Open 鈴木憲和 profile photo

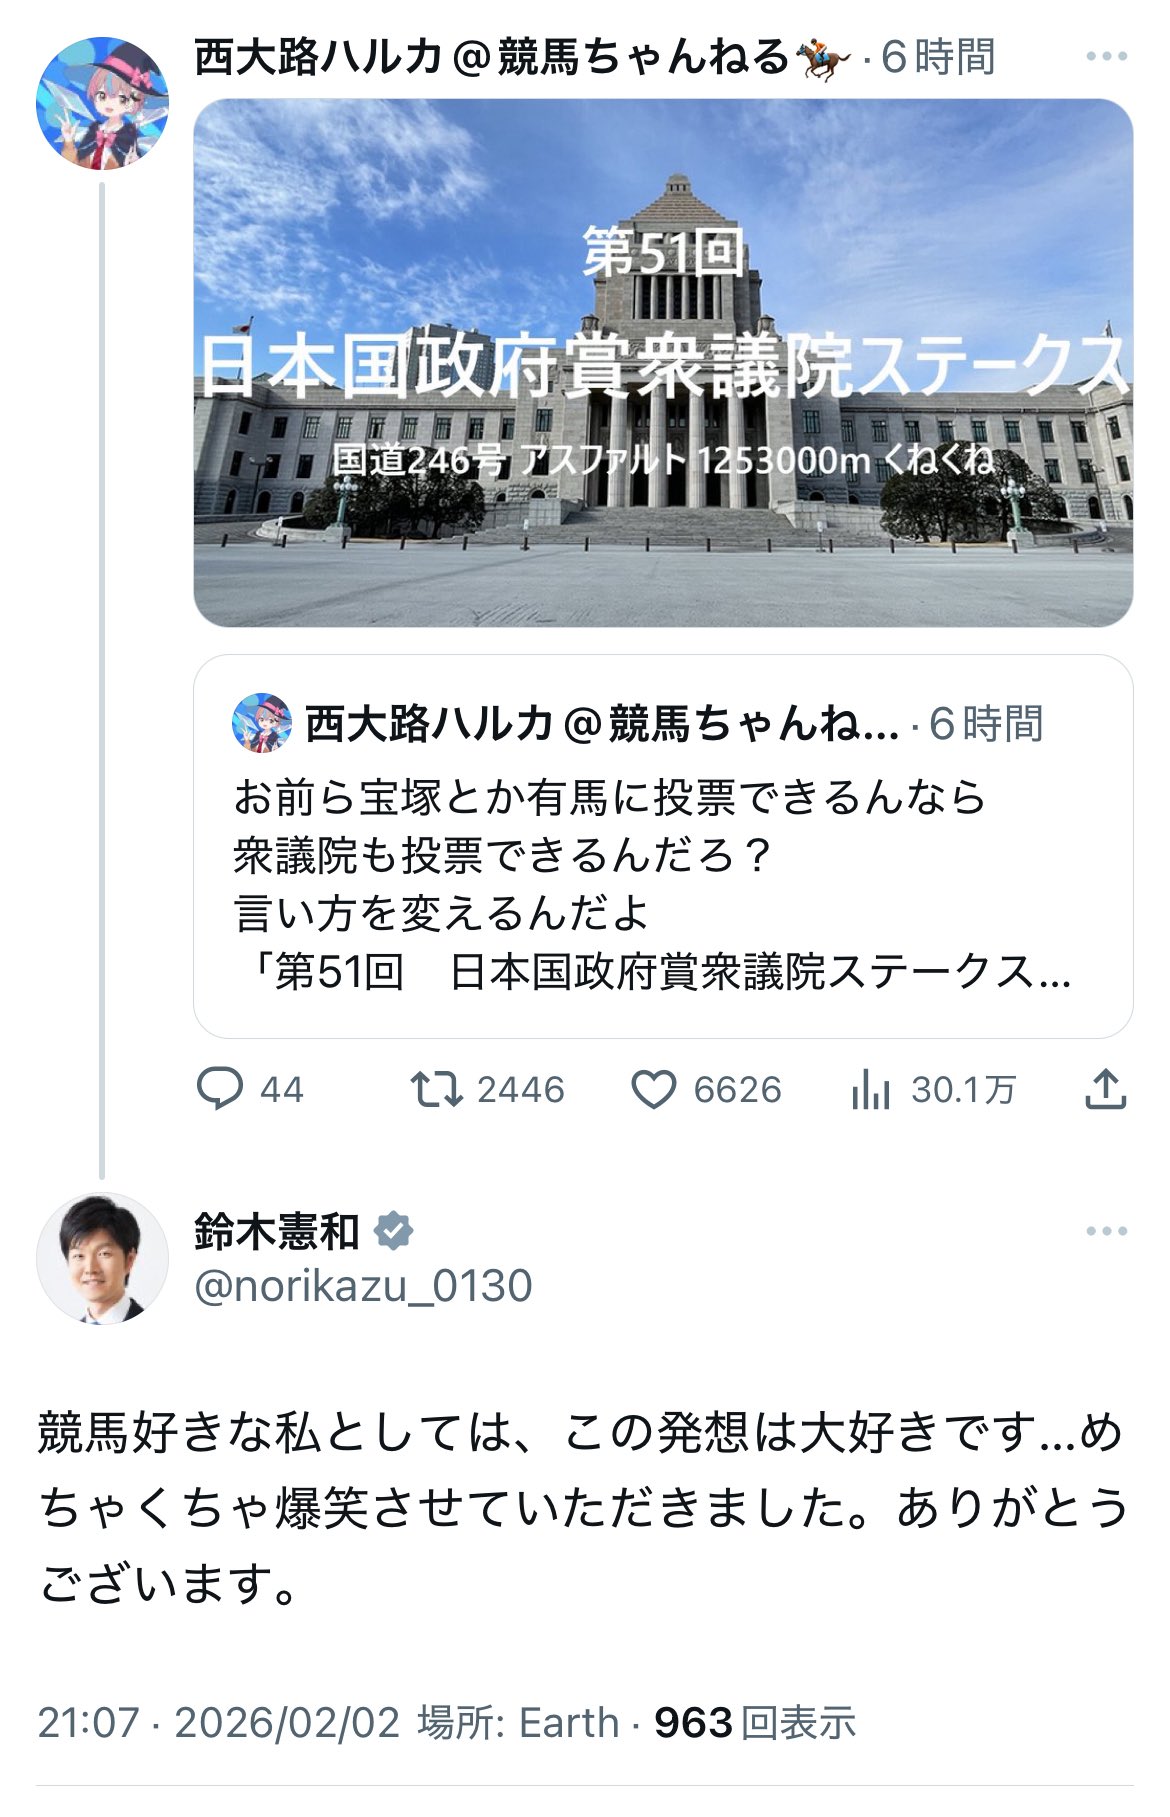102,1258
